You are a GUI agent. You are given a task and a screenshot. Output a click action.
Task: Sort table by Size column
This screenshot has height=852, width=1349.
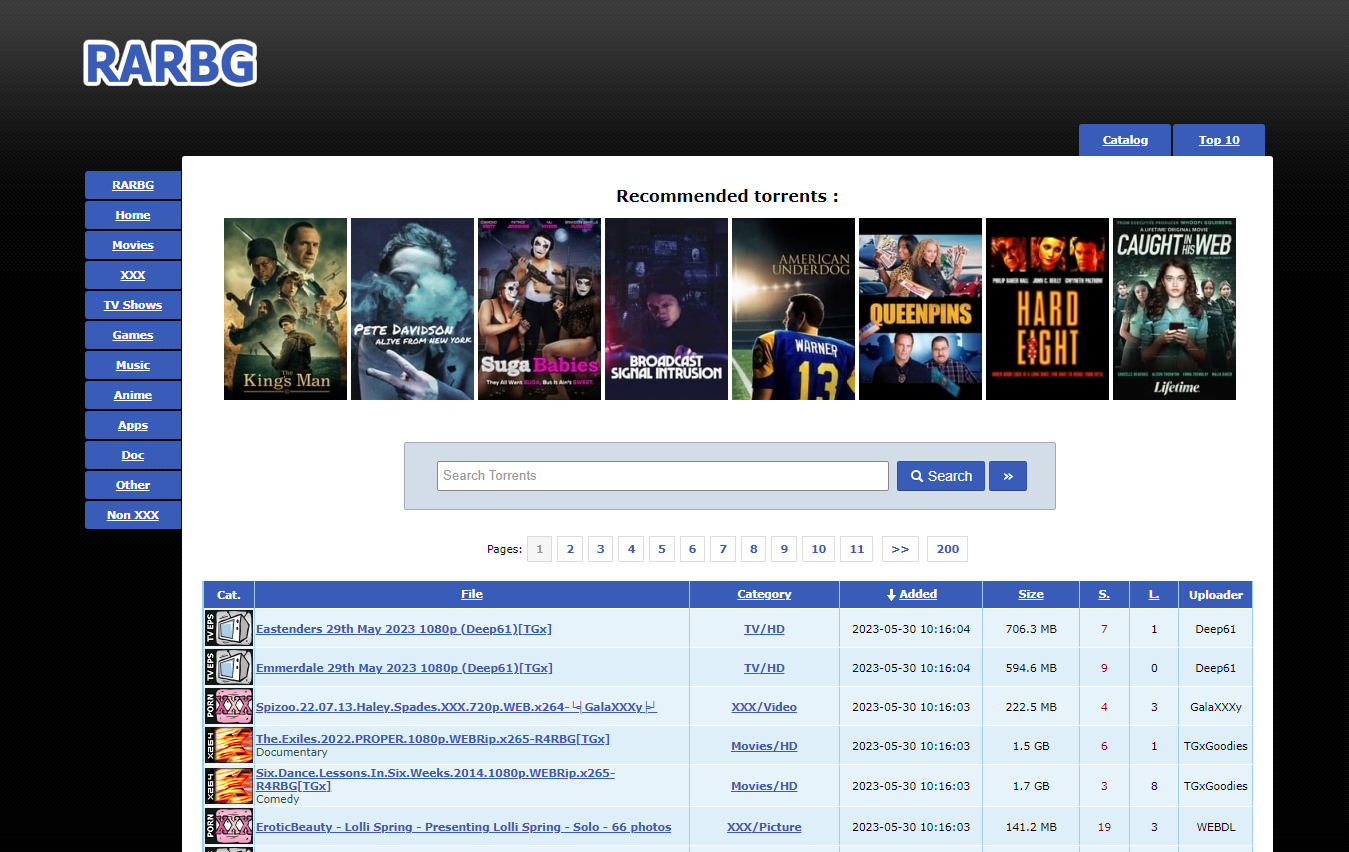pos(1031,594)
